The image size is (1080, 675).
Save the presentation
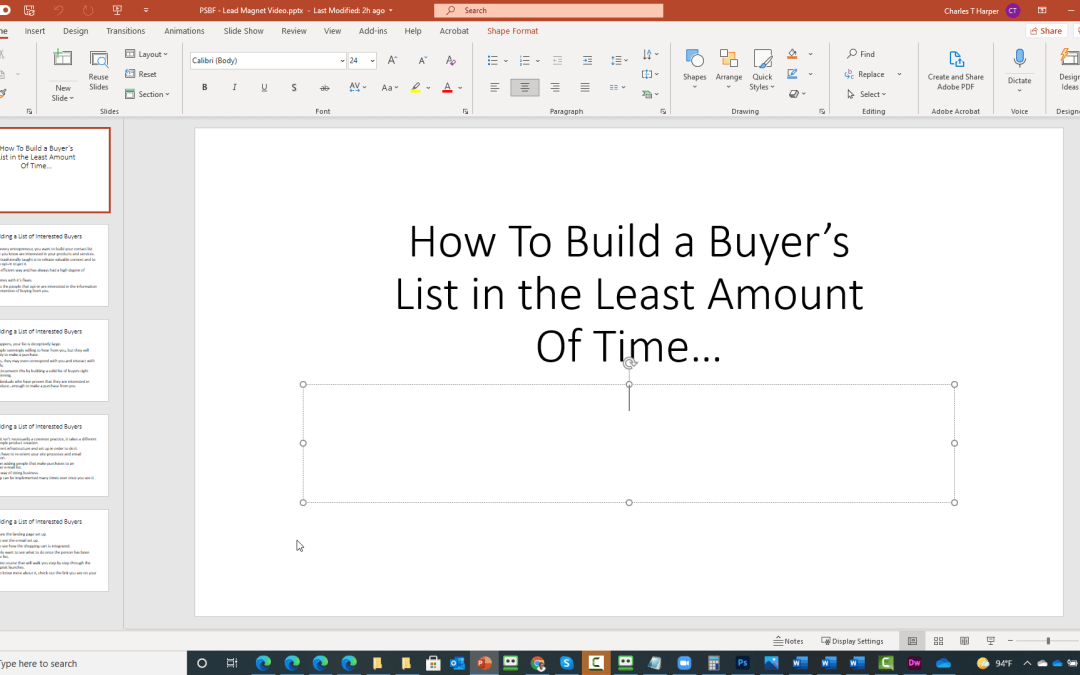[29, 10]
